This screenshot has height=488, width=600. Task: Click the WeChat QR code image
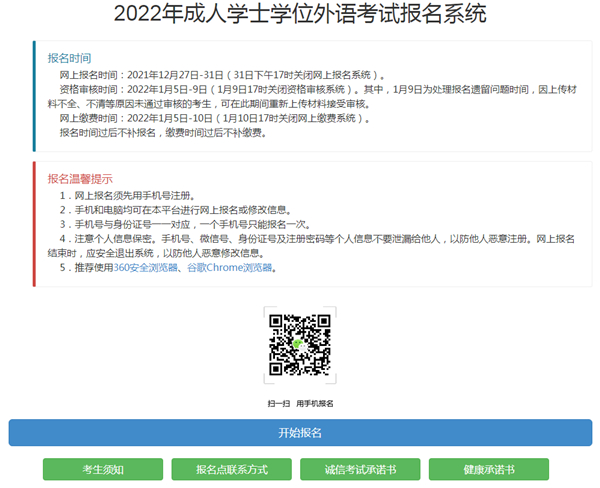pyautogui.click(x=300, y=345)
